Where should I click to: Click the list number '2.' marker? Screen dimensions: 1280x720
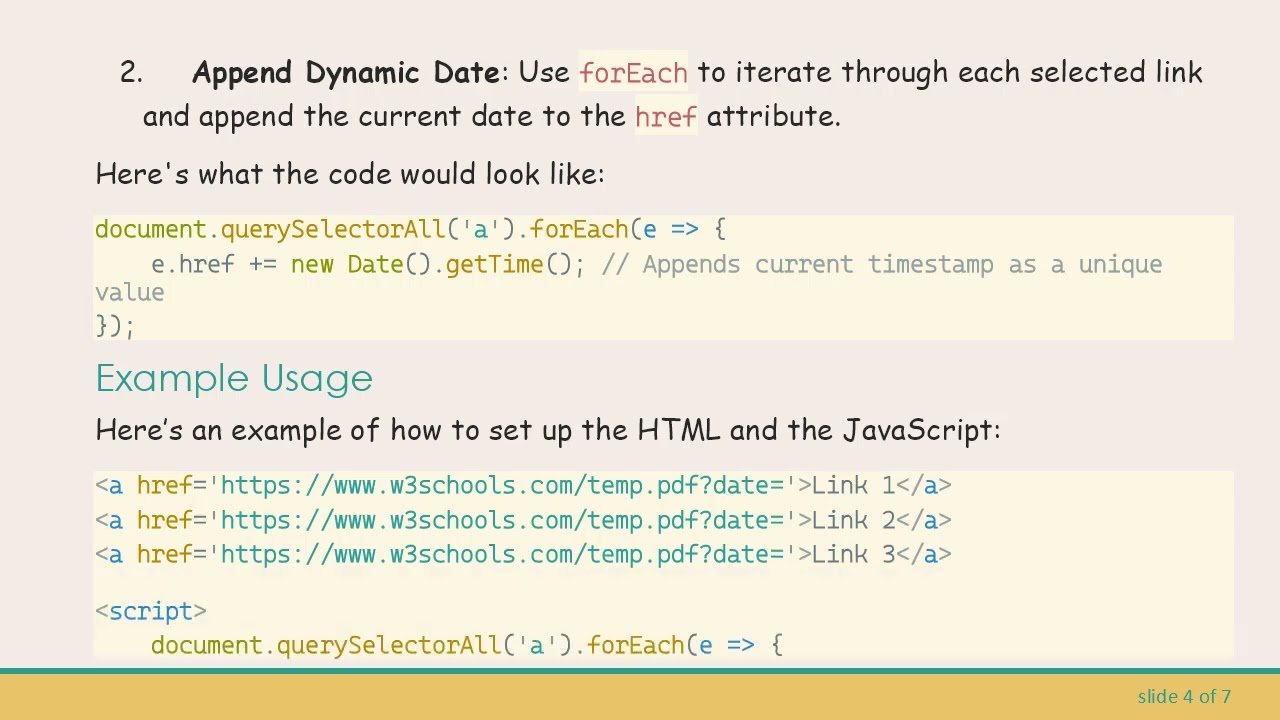131,73
